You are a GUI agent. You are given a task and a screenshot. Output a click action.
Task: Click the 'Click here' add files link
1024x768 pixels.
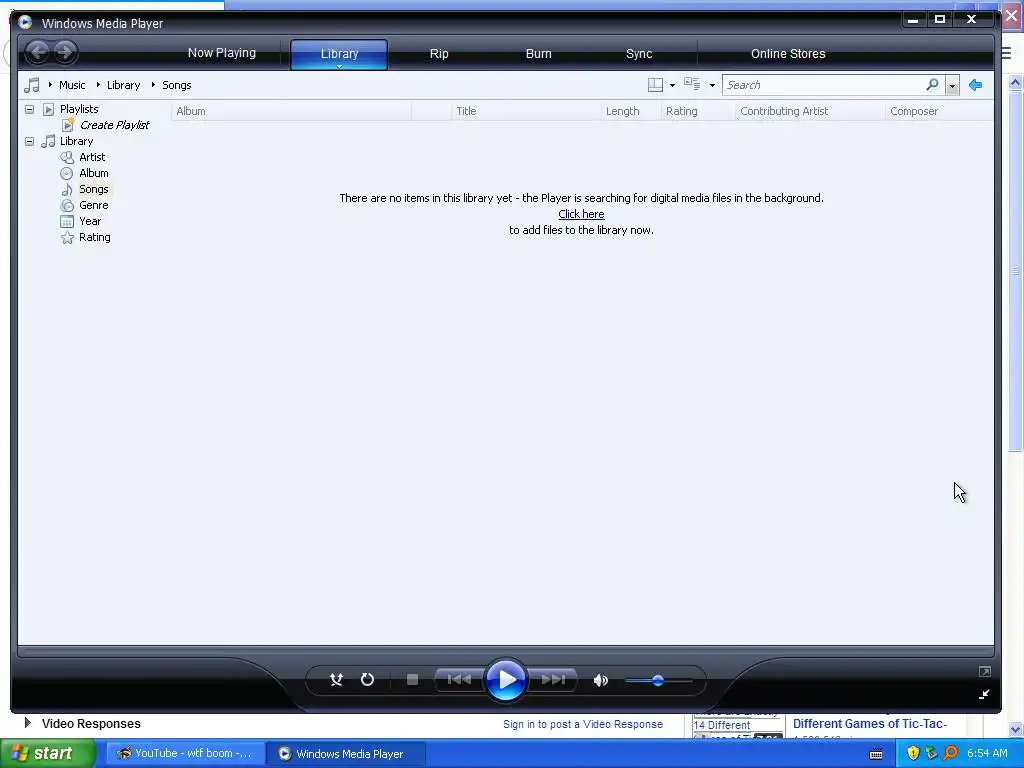[x=581, y=214]
